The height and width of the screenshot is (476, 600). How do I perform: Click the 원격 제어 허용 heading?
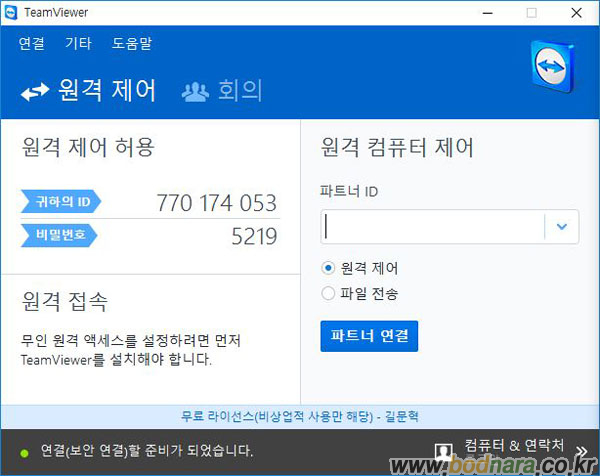pos(88,147)
